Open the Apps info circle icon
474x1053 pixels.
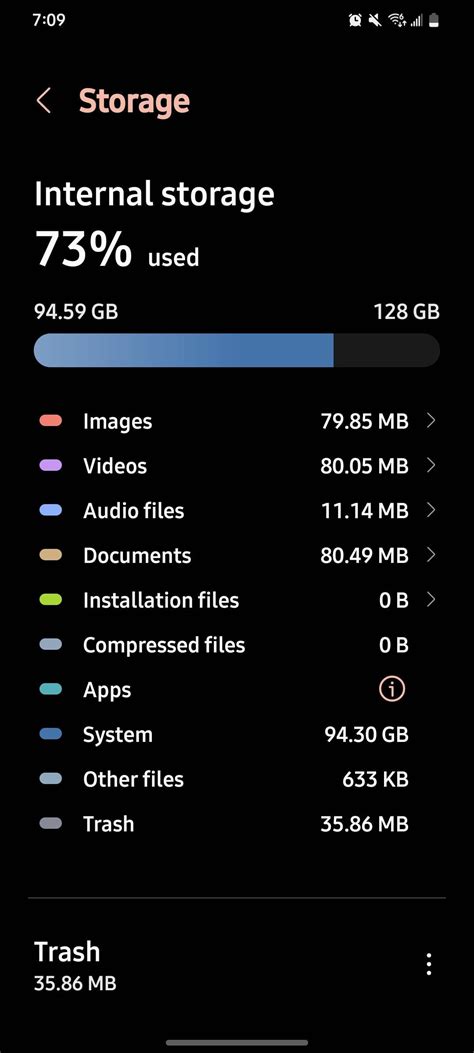click(x=392, y=689)
